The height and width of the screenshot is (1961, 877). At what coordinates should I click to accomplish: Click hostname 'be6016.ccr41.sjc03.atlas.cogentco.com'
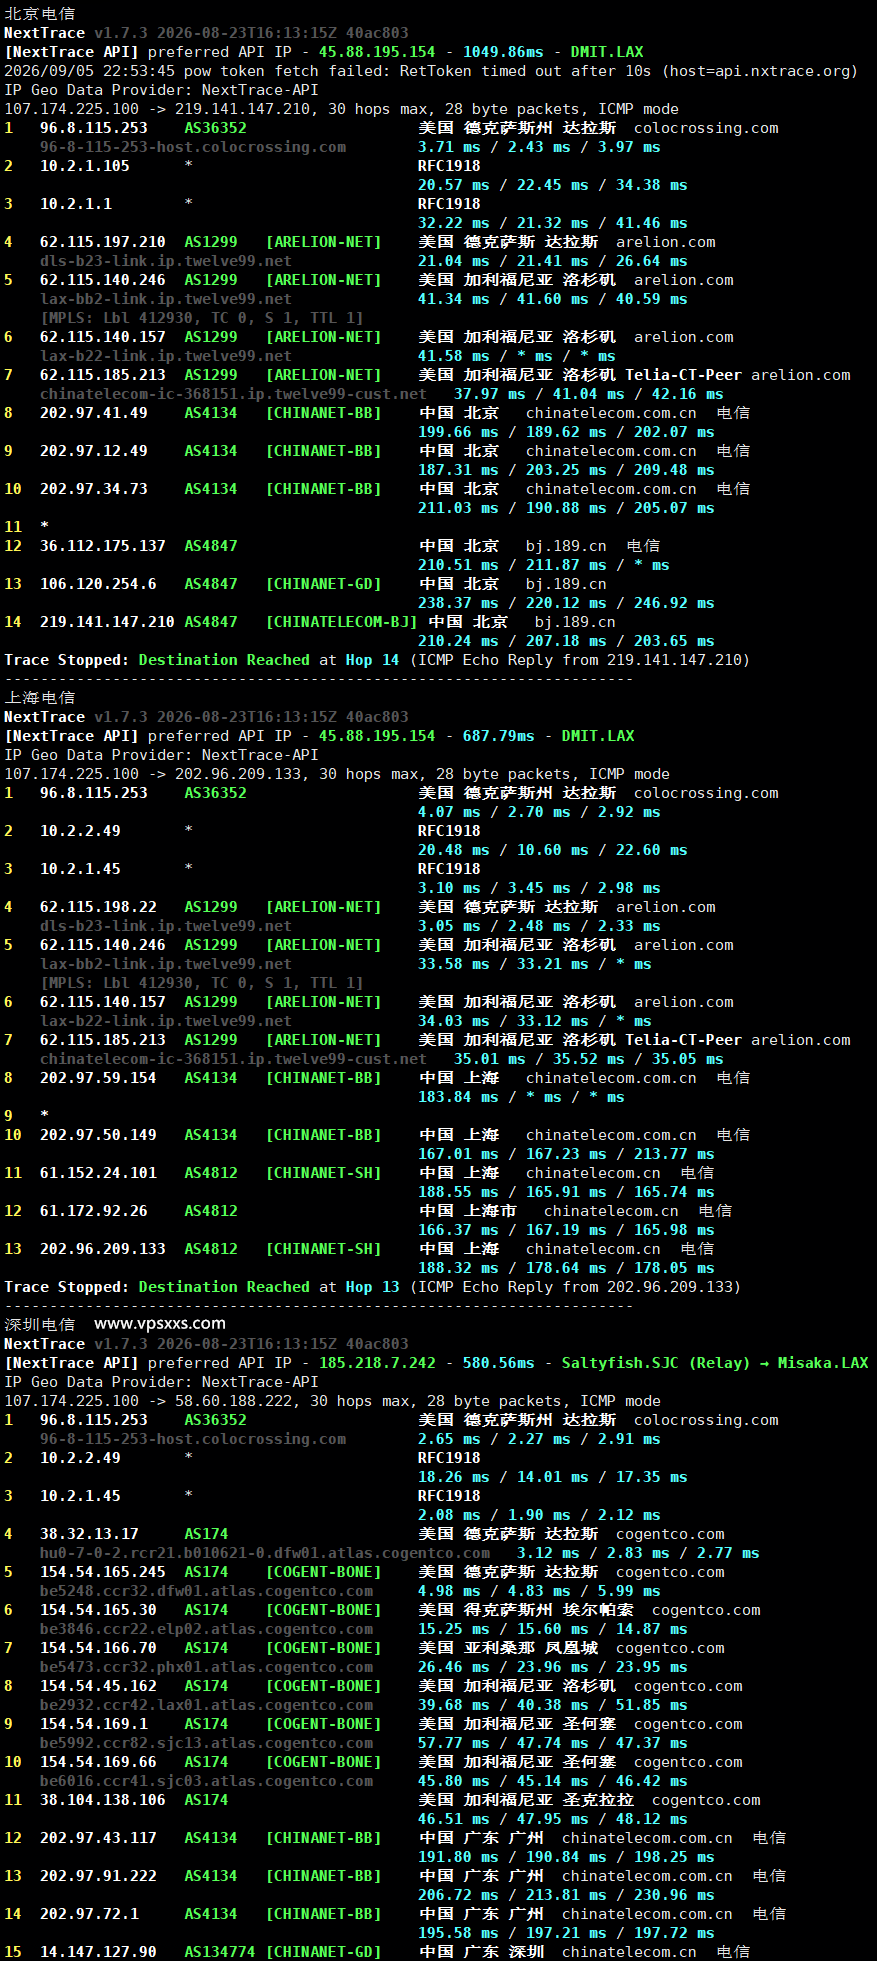(x=206, y=1781)
